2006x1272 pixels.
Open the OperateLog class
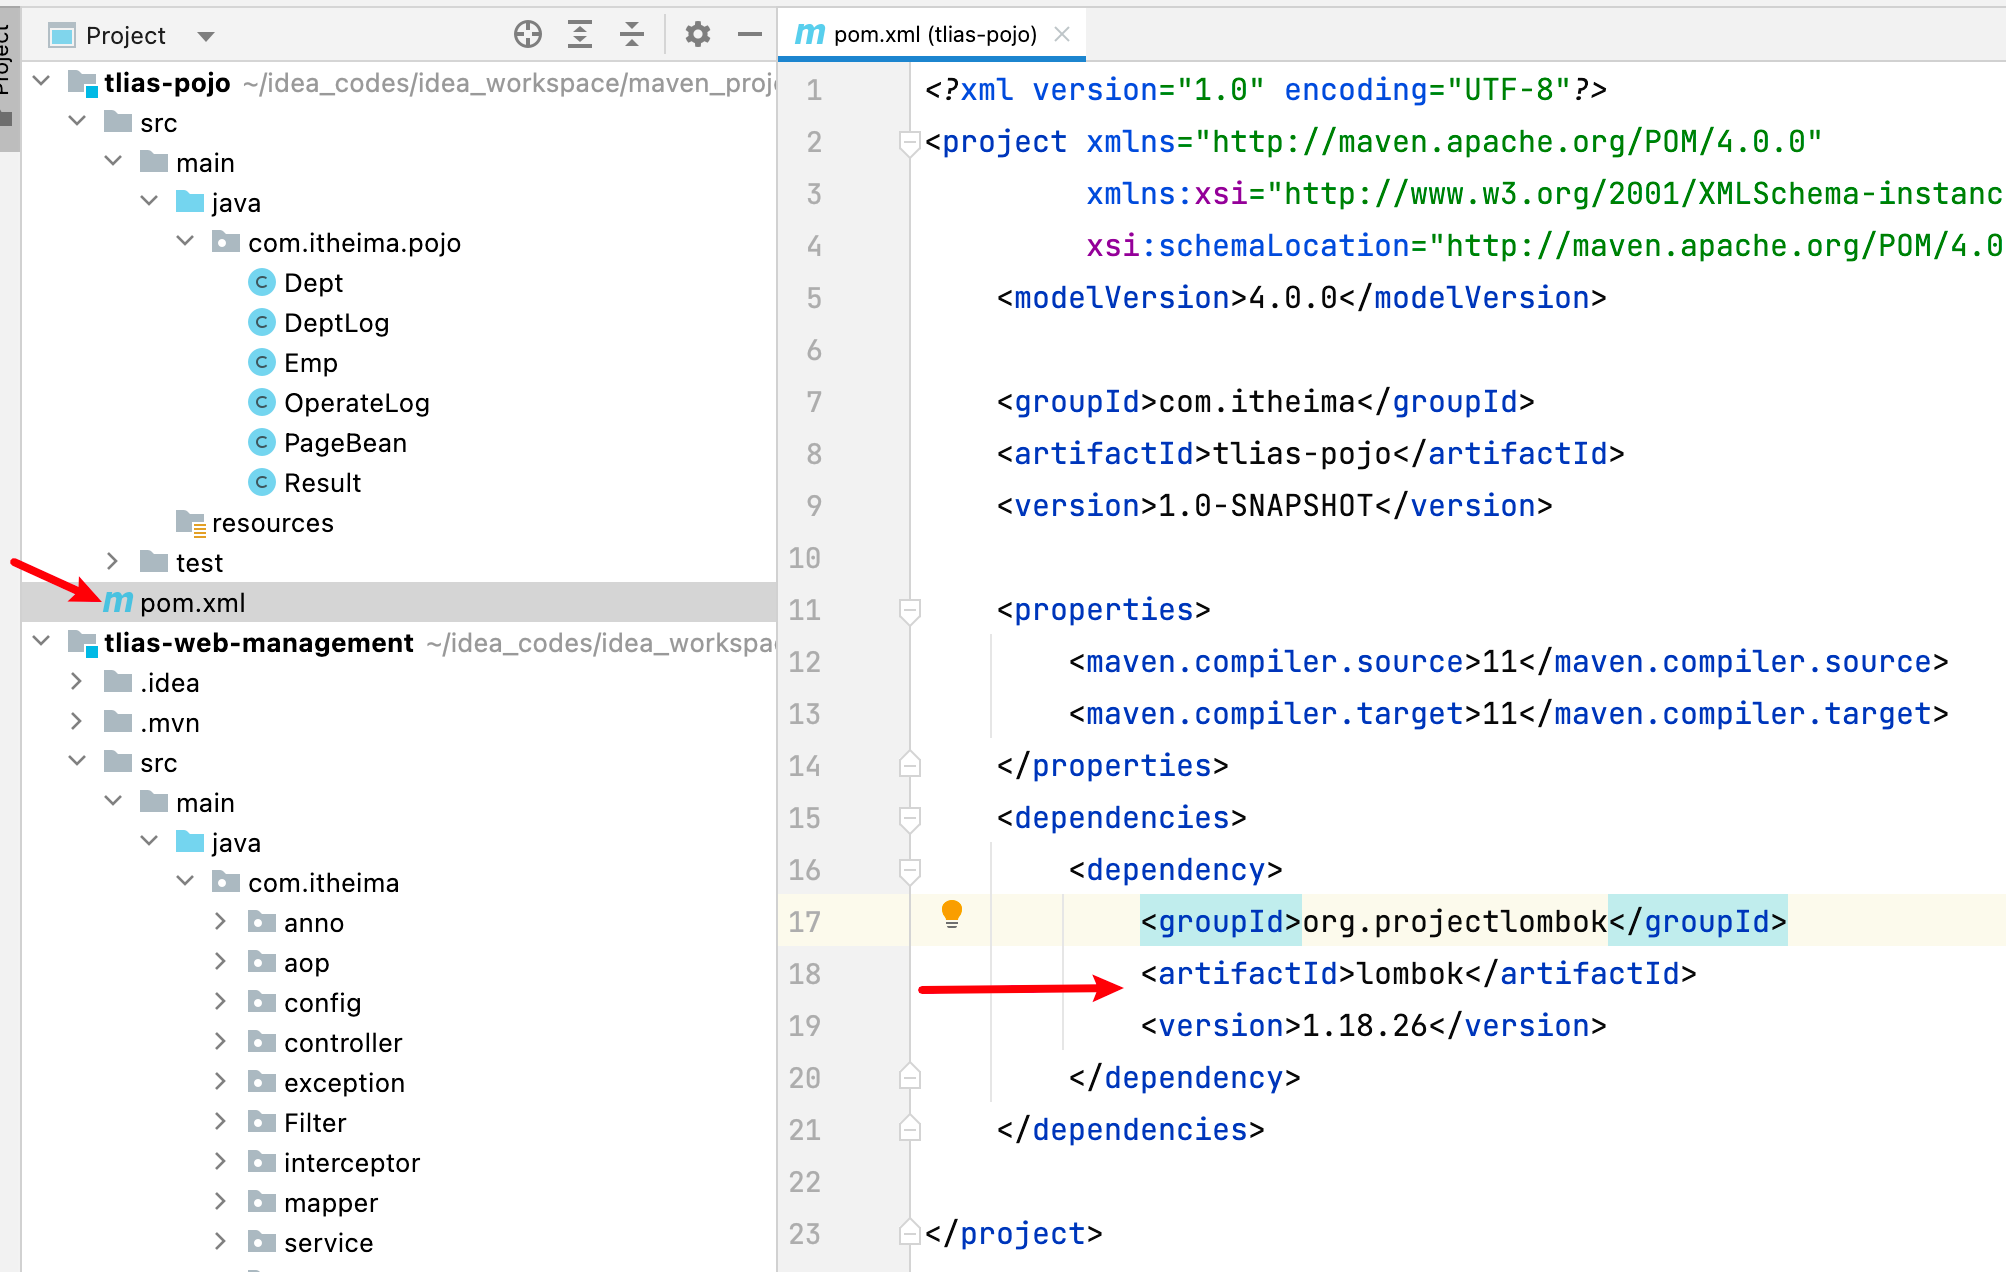tap(355, 403)
